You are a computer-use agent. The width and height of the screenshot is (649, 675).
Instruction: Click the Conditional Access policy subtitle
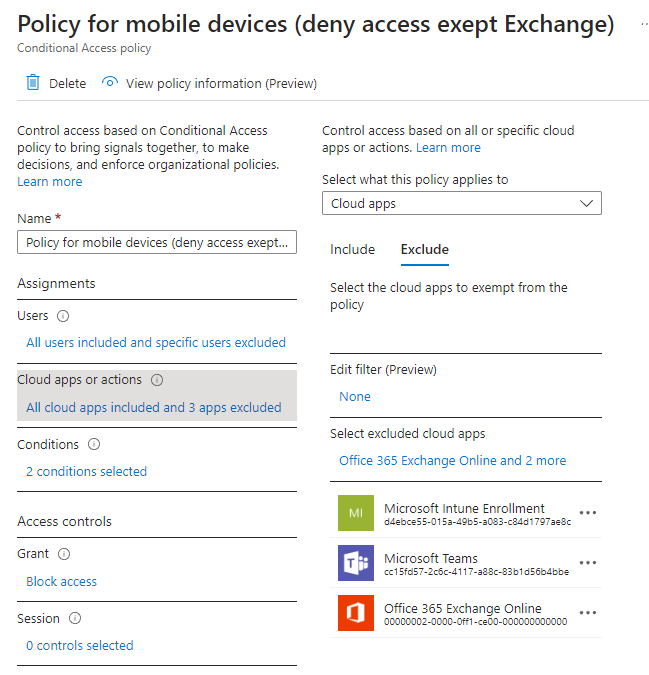tap(84, 48)
